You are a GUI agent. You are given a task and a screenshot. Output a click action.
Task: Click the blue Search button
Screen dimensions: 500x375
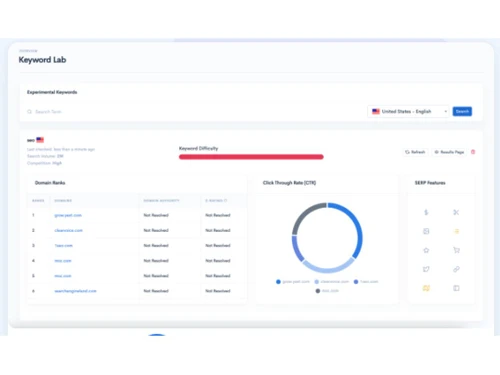click(x=462, y=111)
